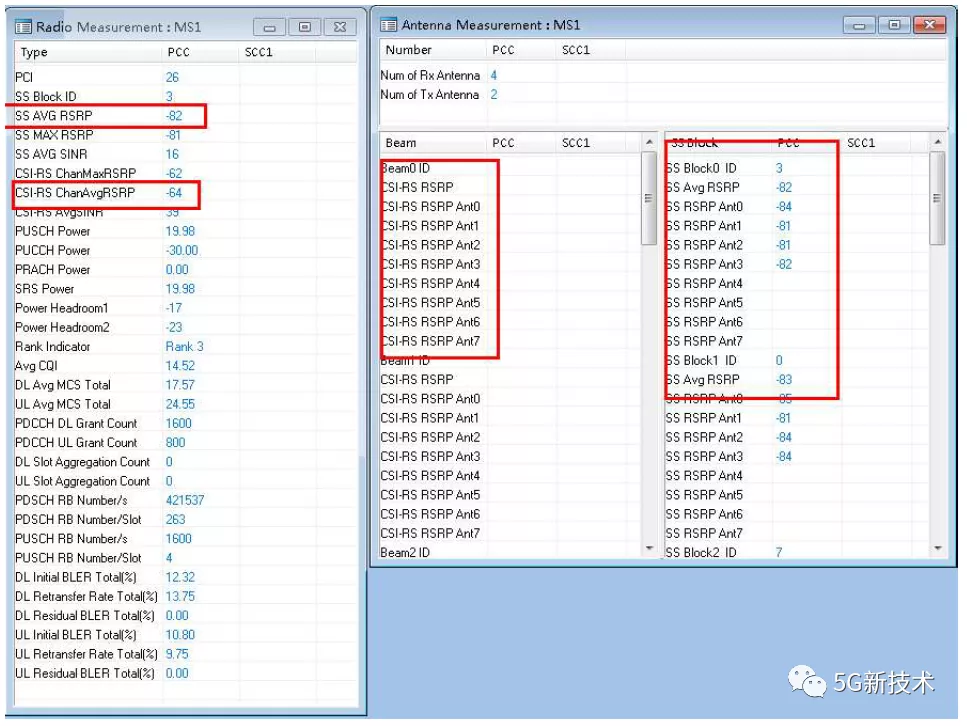Select the SS Block1 ID row
The width and height of the screenshot is (967, 726).
(x=797, y=360)
